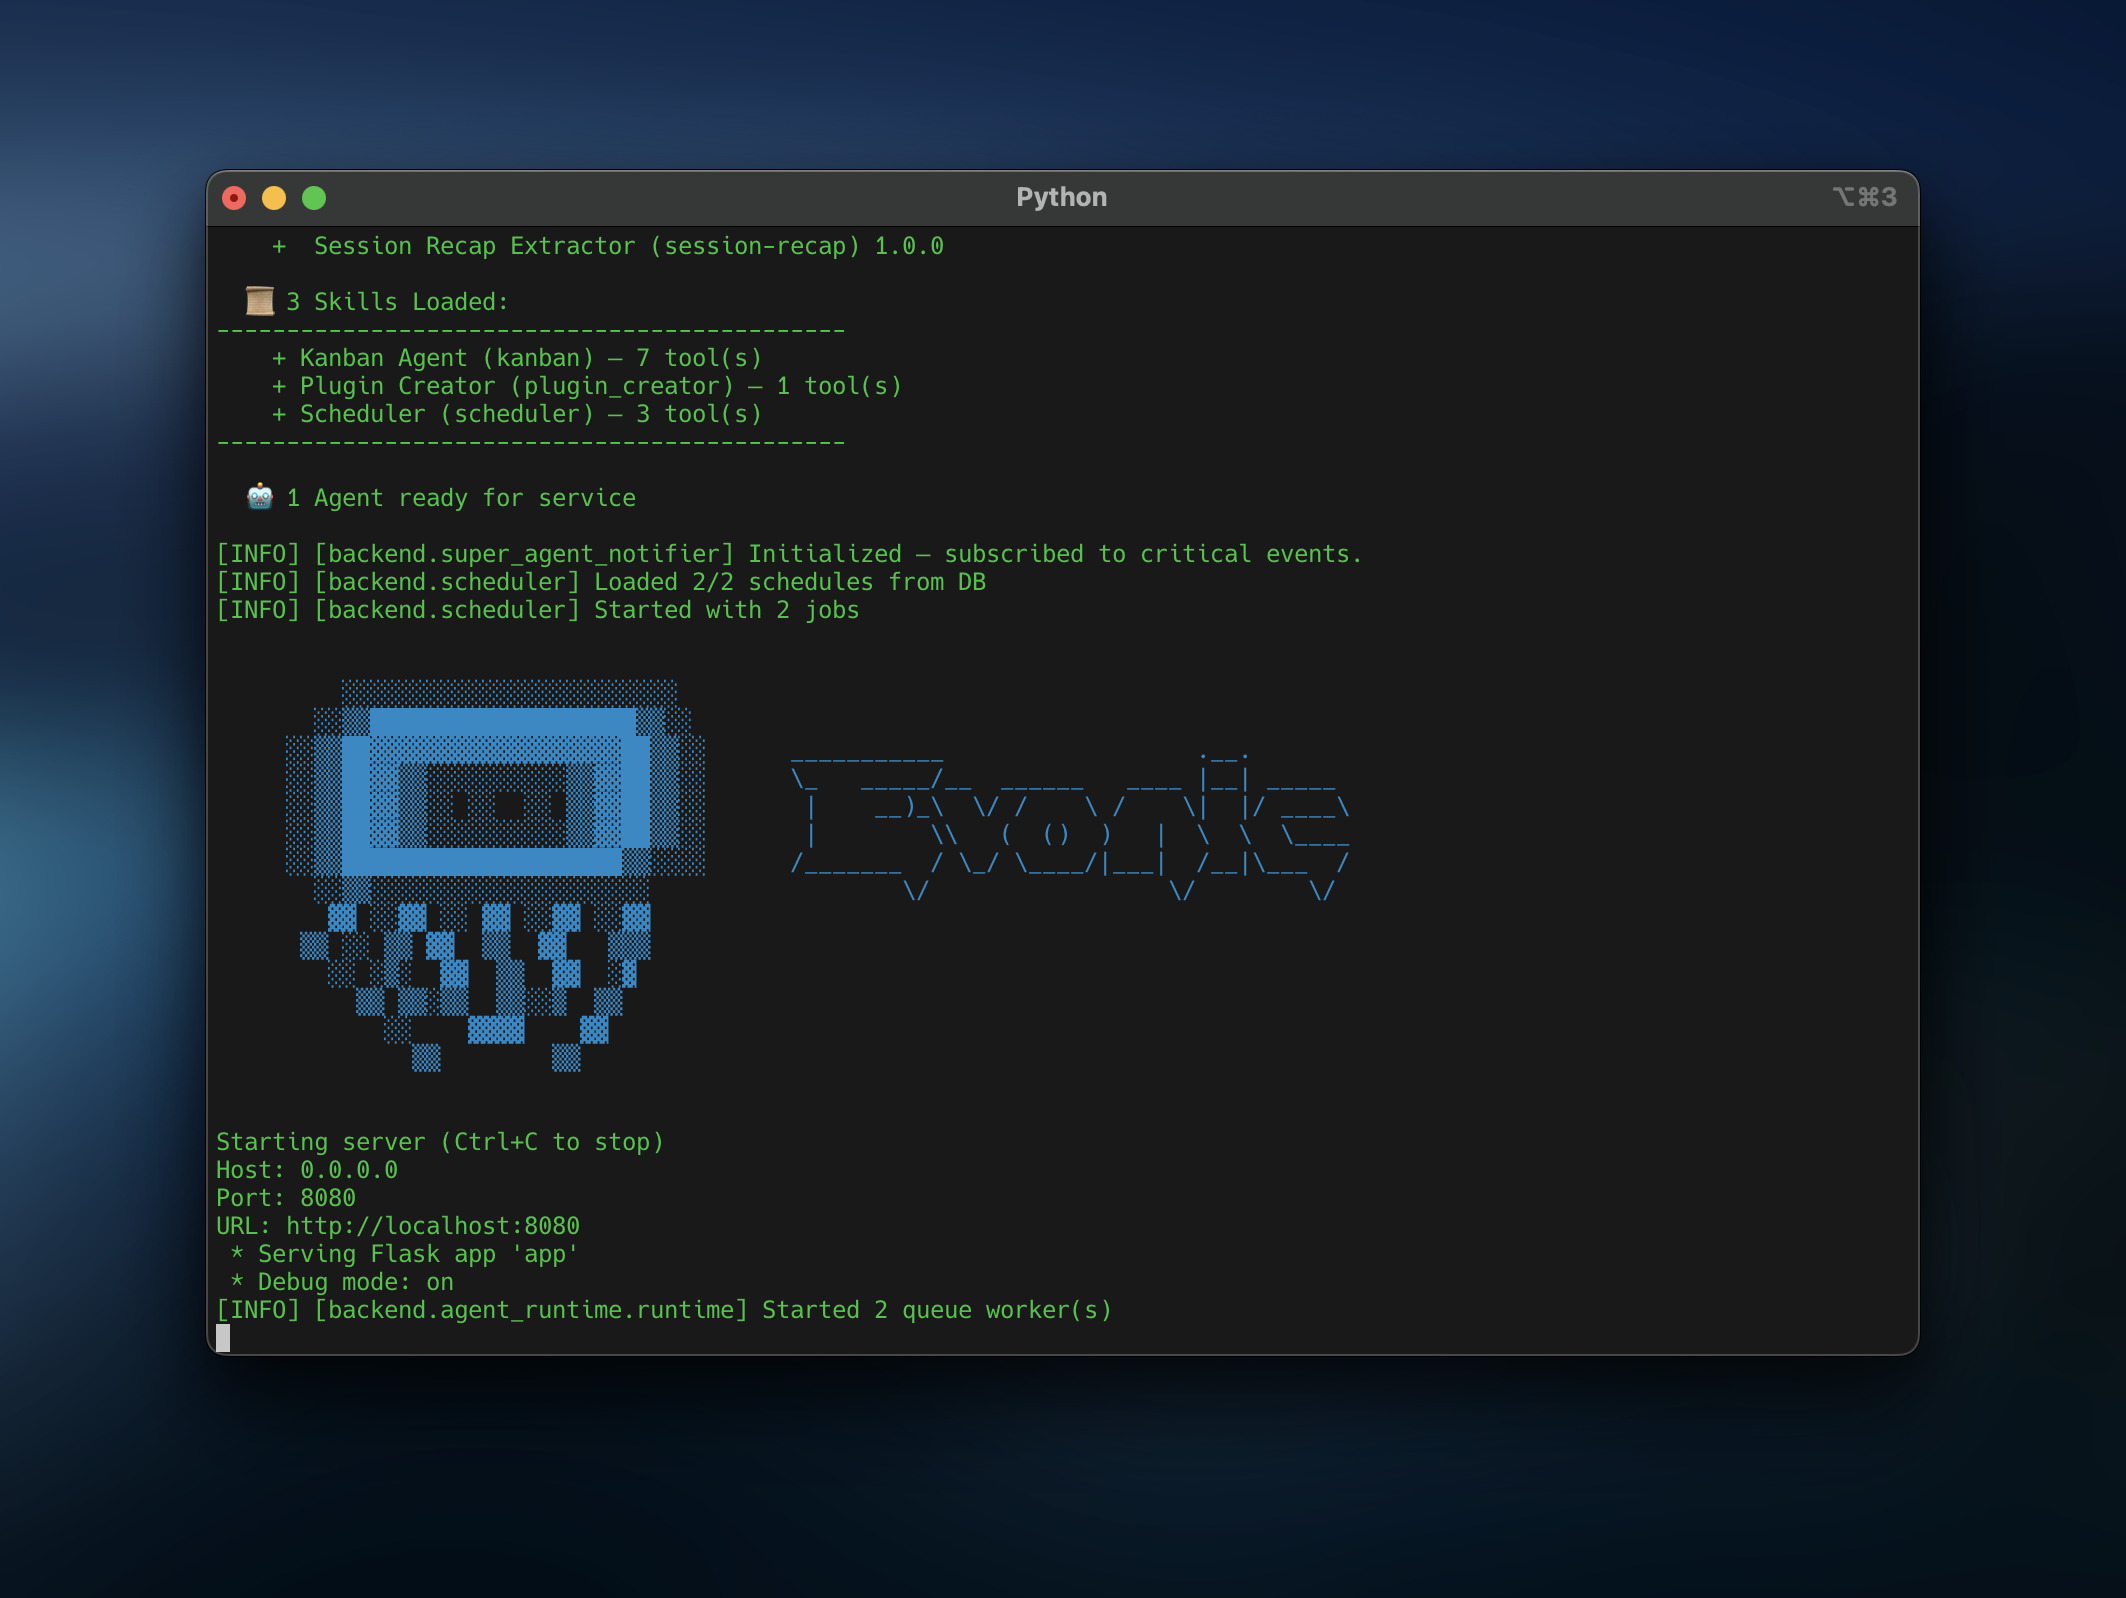Click "Serving Flask app 'app'" line
The width and height of the screenshot is (2126, 1598).
pos(404,1254)
